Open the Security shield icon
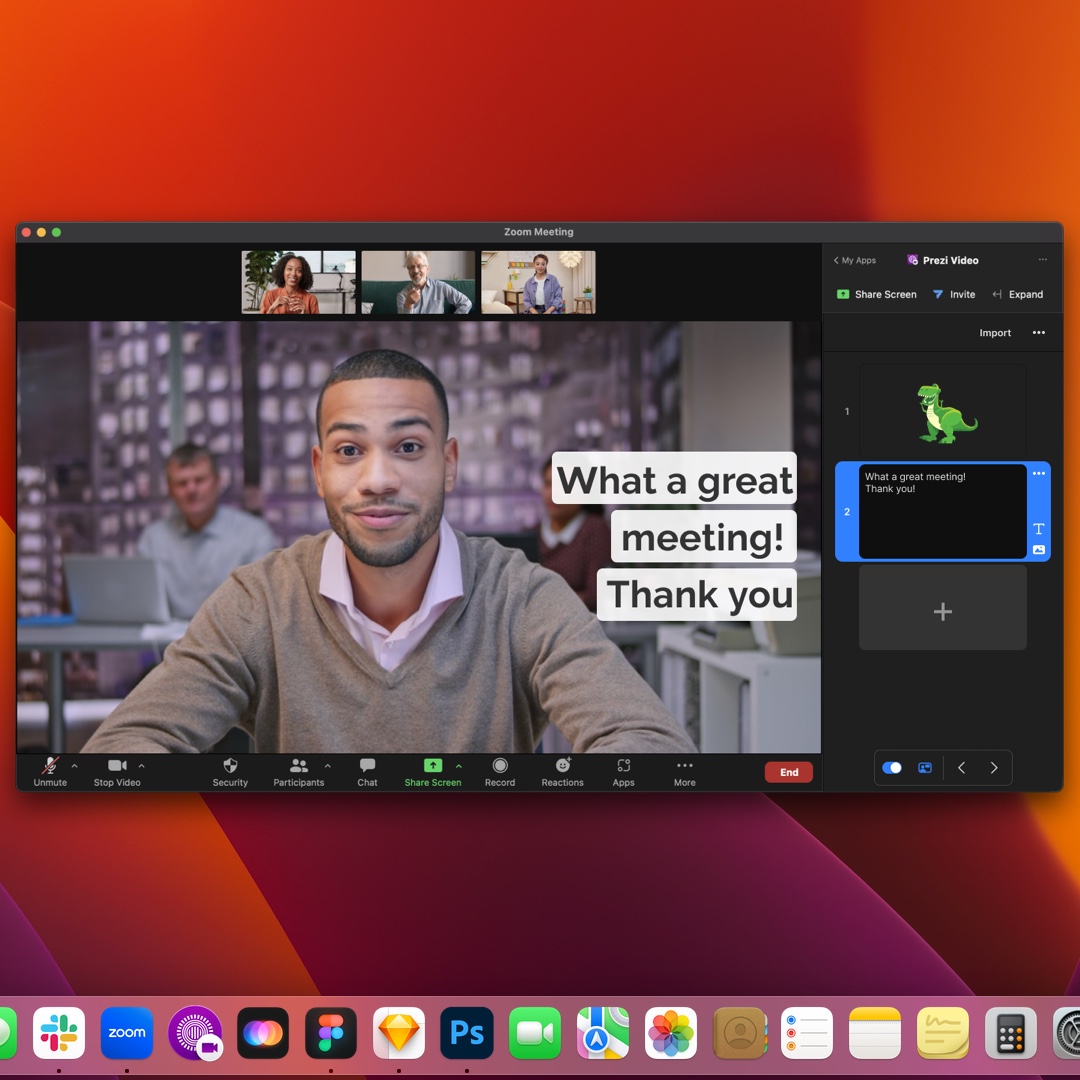Screen dimensions: 1080x1080 [x=230, y=766]
